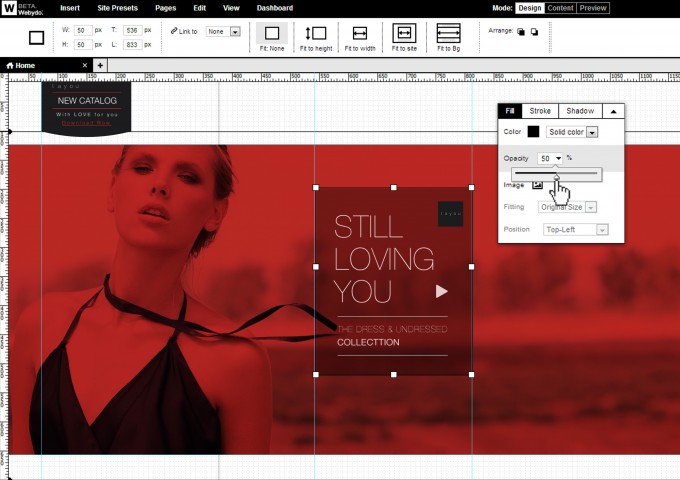Click the black Color swatch

533,132
